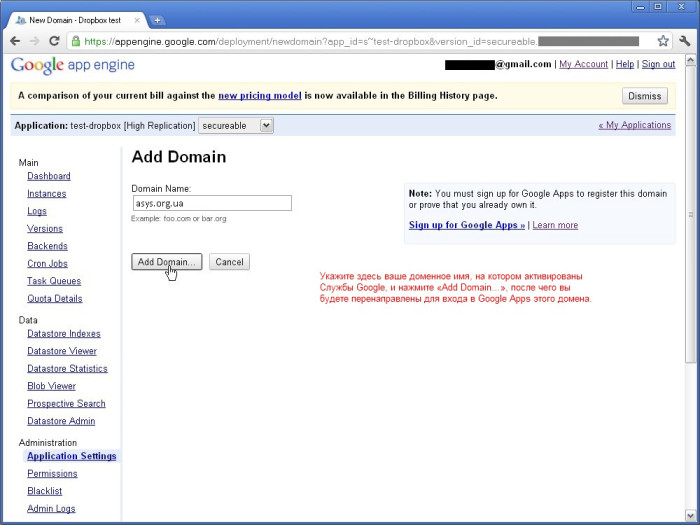The width and height of the screenshot is (700, 525).
Task: Click the page scrollbar up arrow
Action: [x=690, y=60]
